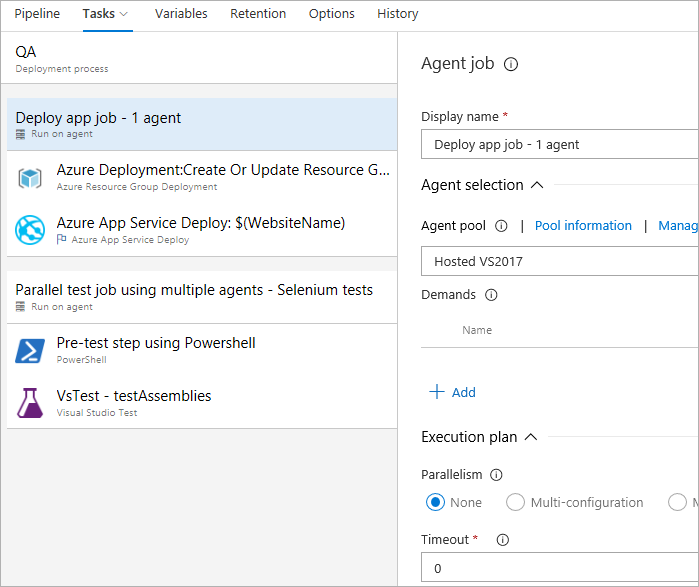Click the info icon next to Agent pool
The width and height of the screenshot is (699, 587).
click(501, 226)
